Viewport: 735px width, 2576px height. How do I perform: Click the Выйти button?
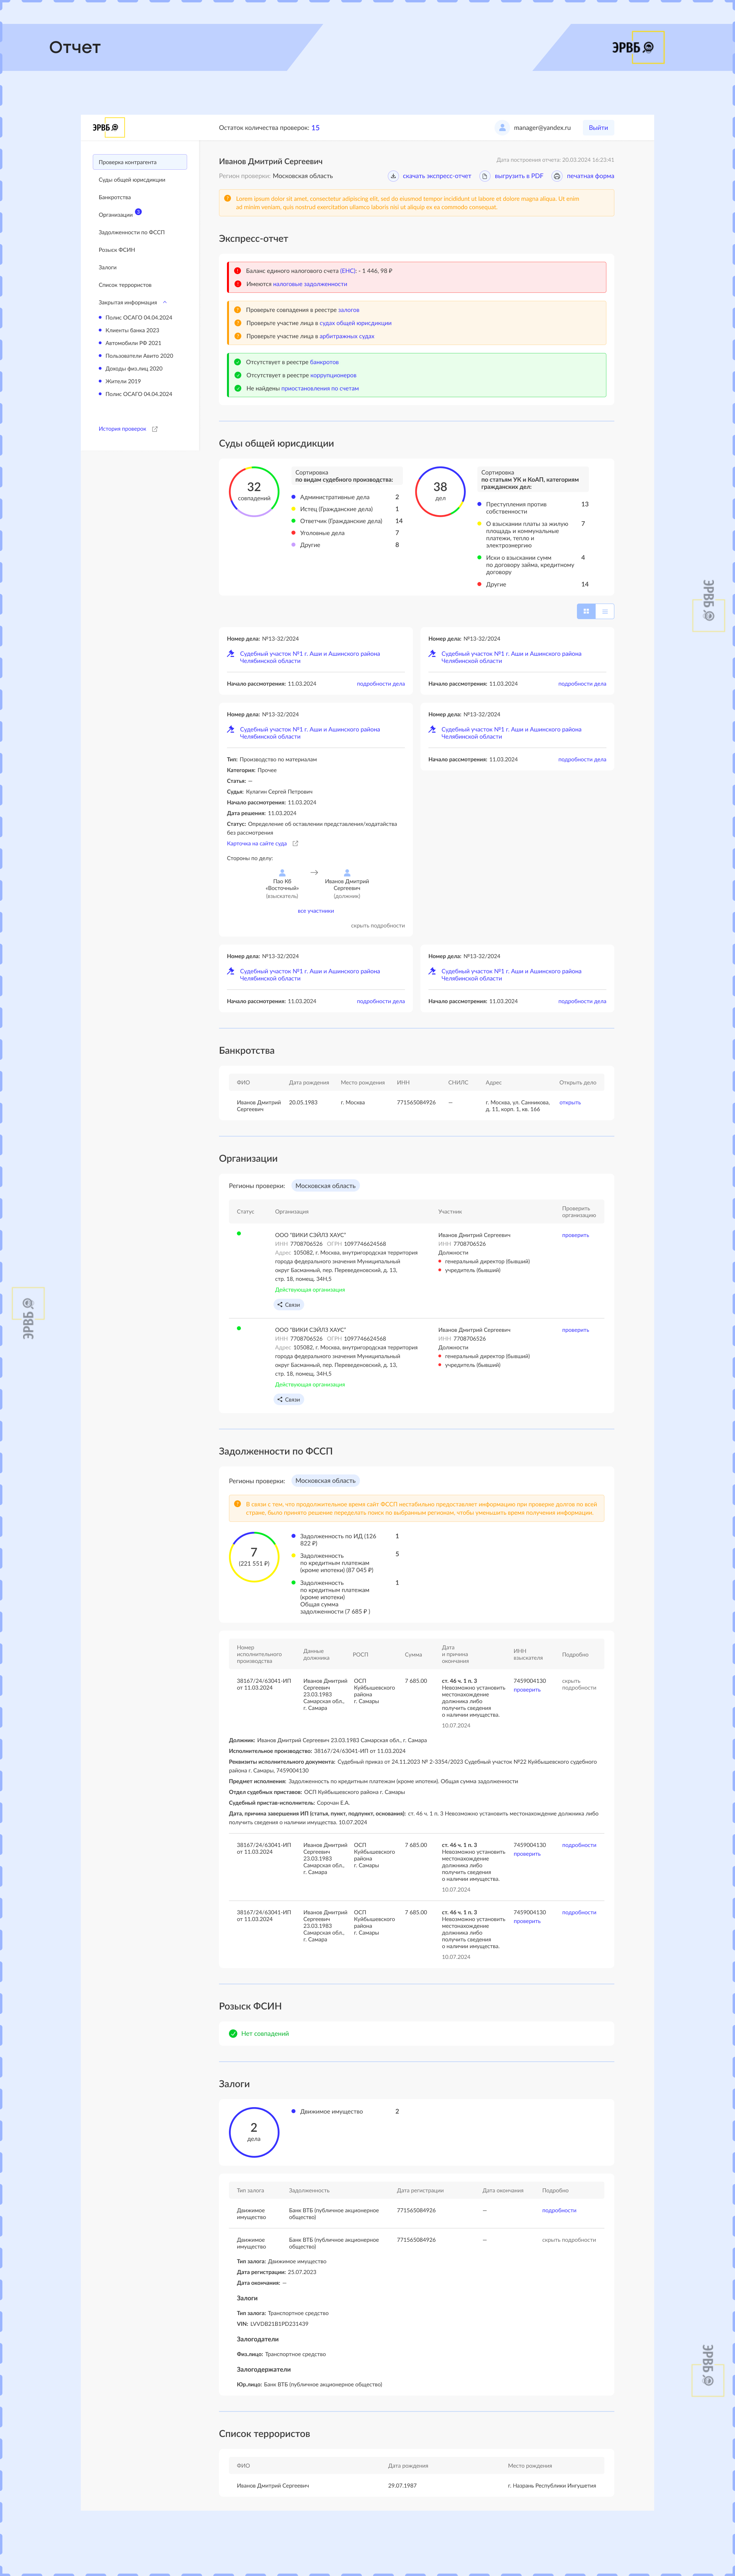pyautogui.click(x=598, y=128)
